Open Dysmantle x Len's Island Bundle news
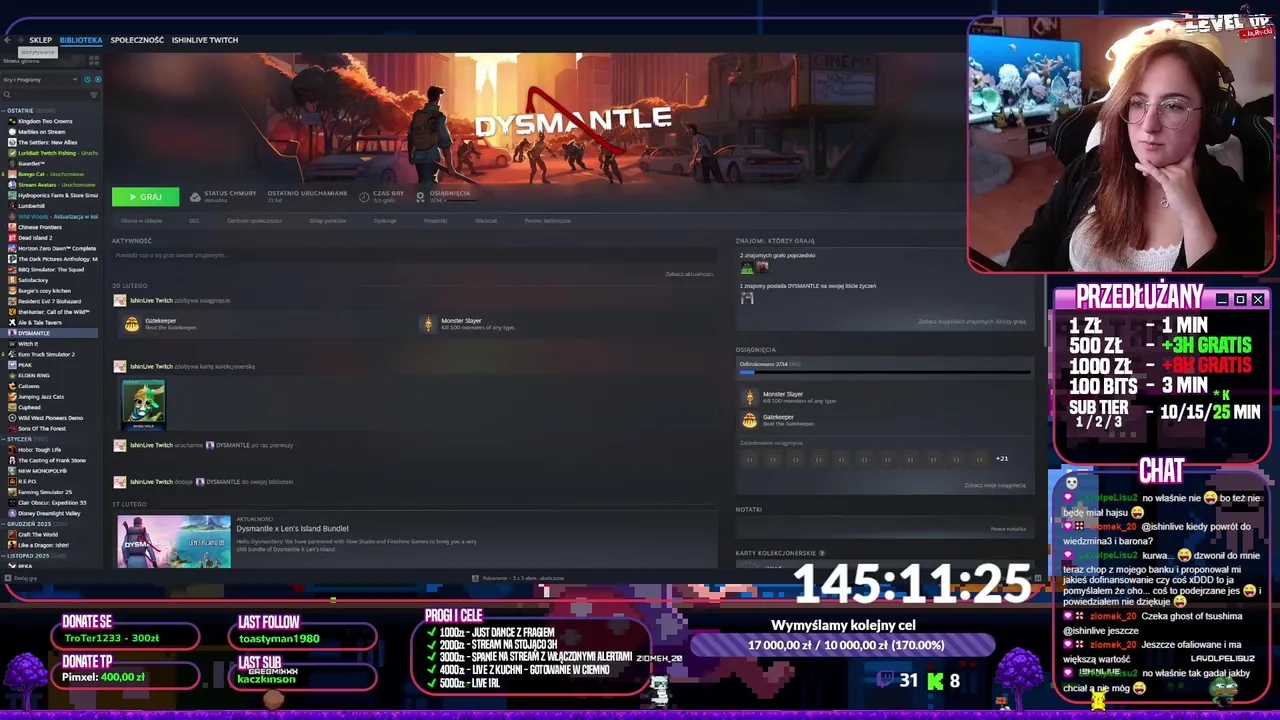 click(292, 528)
